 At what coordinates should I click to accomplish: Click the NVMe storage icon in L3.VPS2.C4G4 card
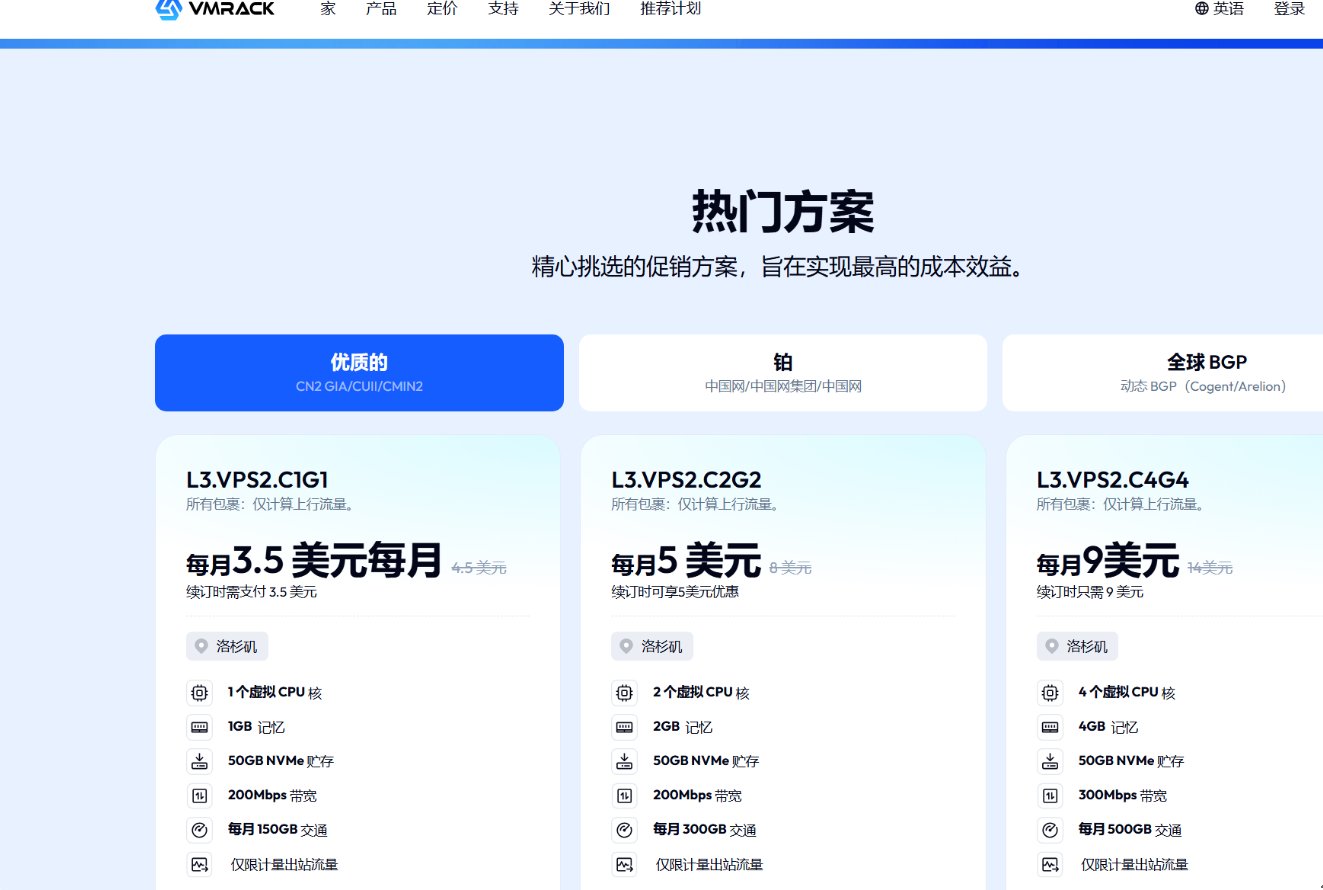pos(1050,761)
